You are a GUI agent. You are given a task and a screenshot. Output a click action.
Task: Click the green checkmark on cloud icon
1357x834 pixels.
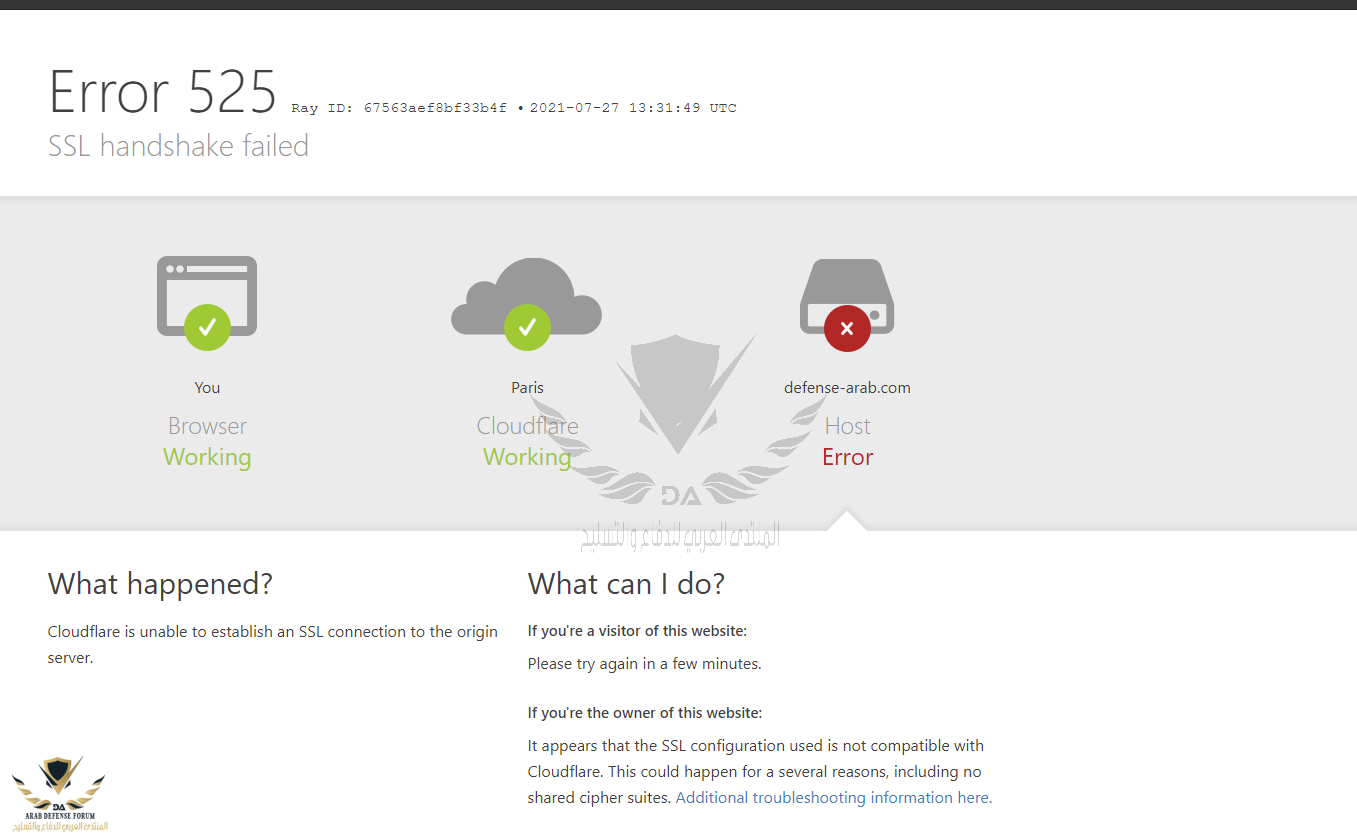tap(527, 327)
